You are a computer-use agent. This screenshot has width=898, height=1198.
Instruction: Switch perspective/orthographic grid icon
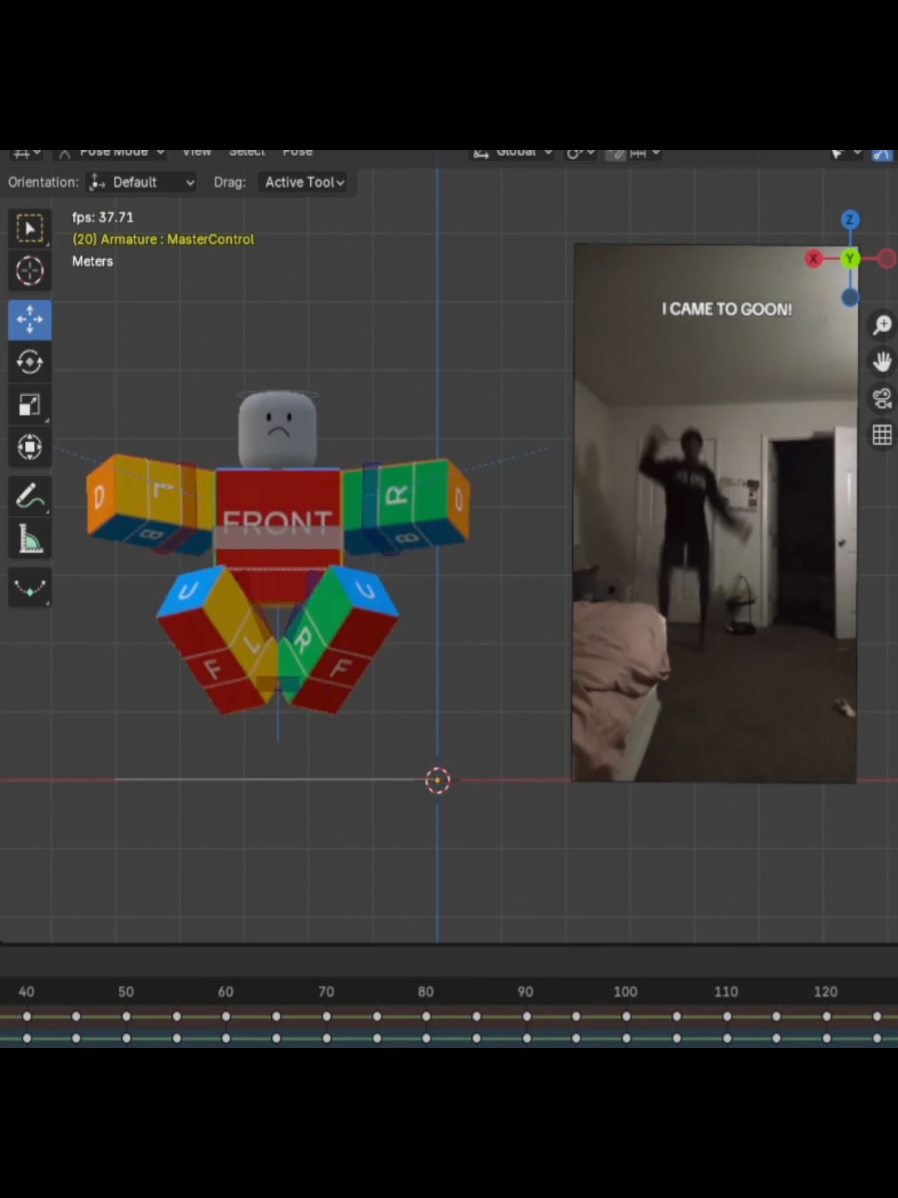tap(882, 435)
